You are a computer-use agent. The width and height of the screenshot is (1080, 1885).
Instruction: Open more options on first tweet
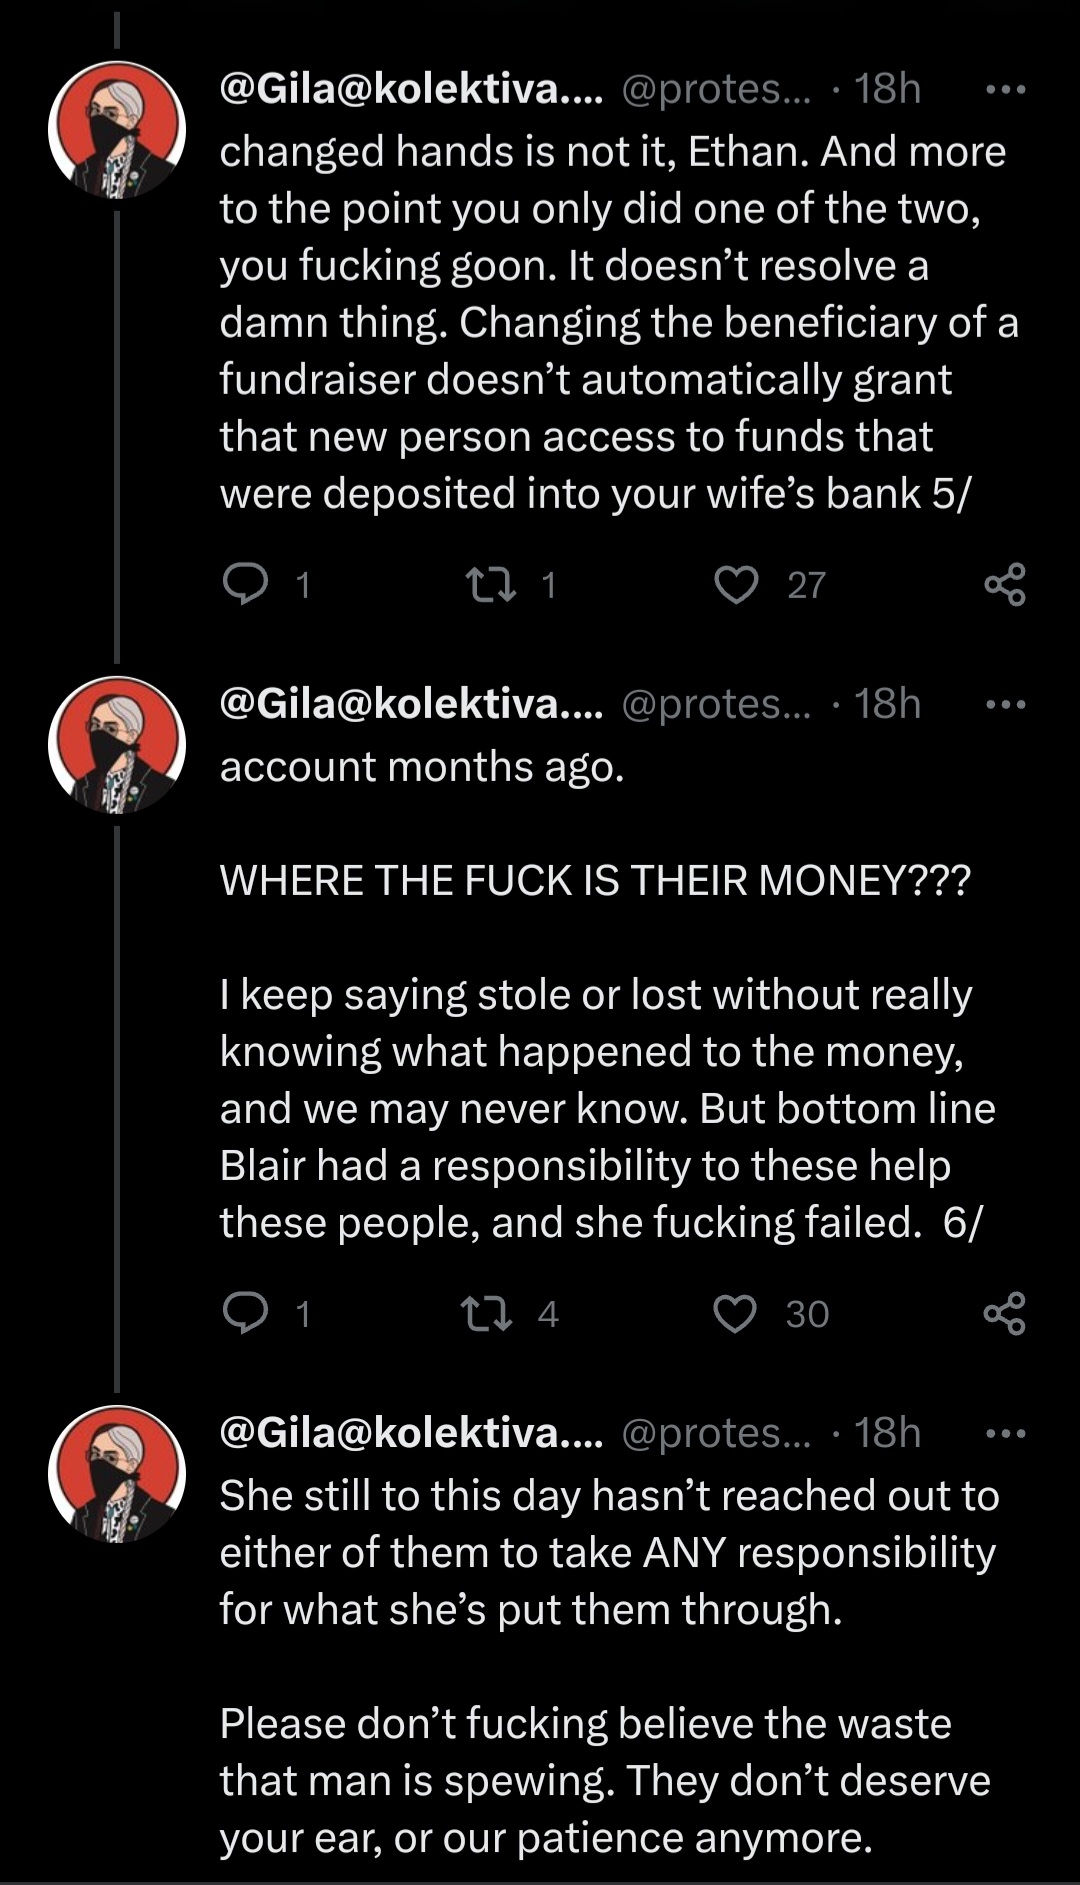coord(1005,90)
